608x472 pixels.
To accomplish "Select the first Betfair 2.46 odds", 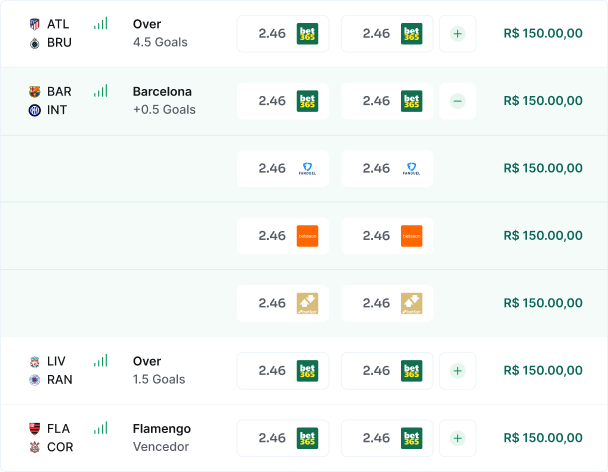I will pos(283,304).
